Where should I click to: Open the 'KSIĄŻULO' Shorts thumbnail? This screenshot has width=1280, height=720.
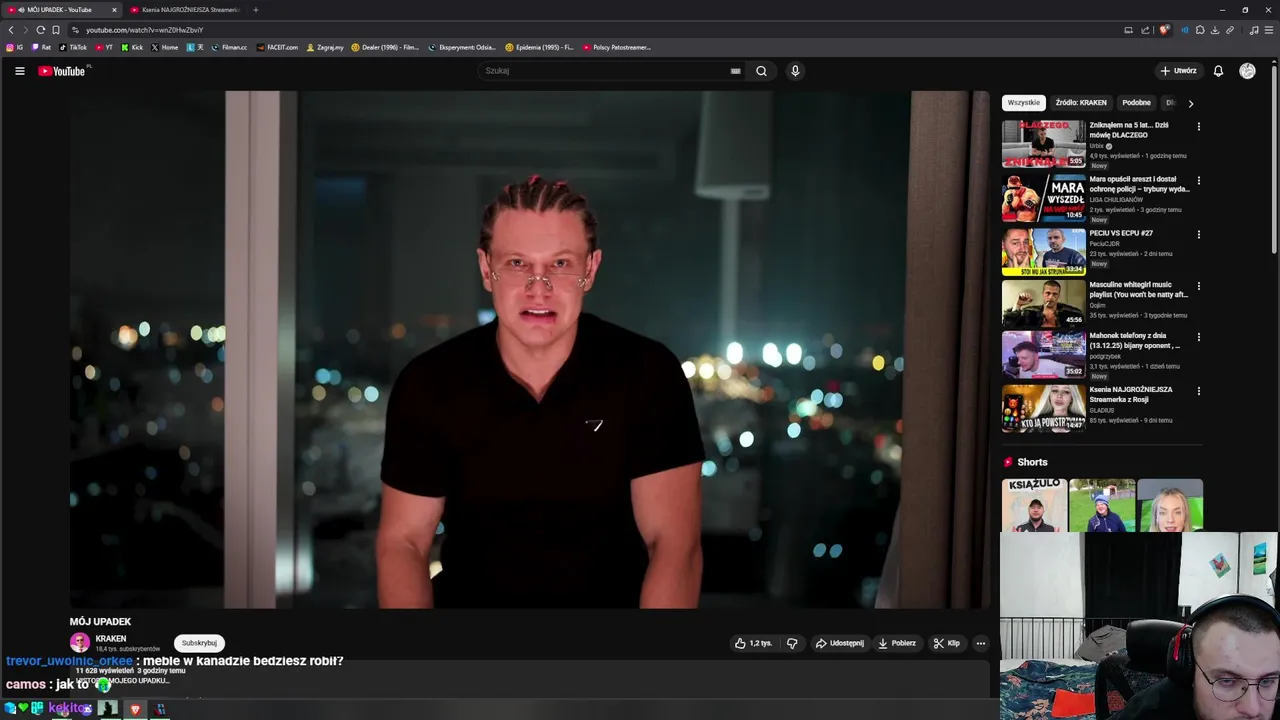click(x=1034, y=505)
